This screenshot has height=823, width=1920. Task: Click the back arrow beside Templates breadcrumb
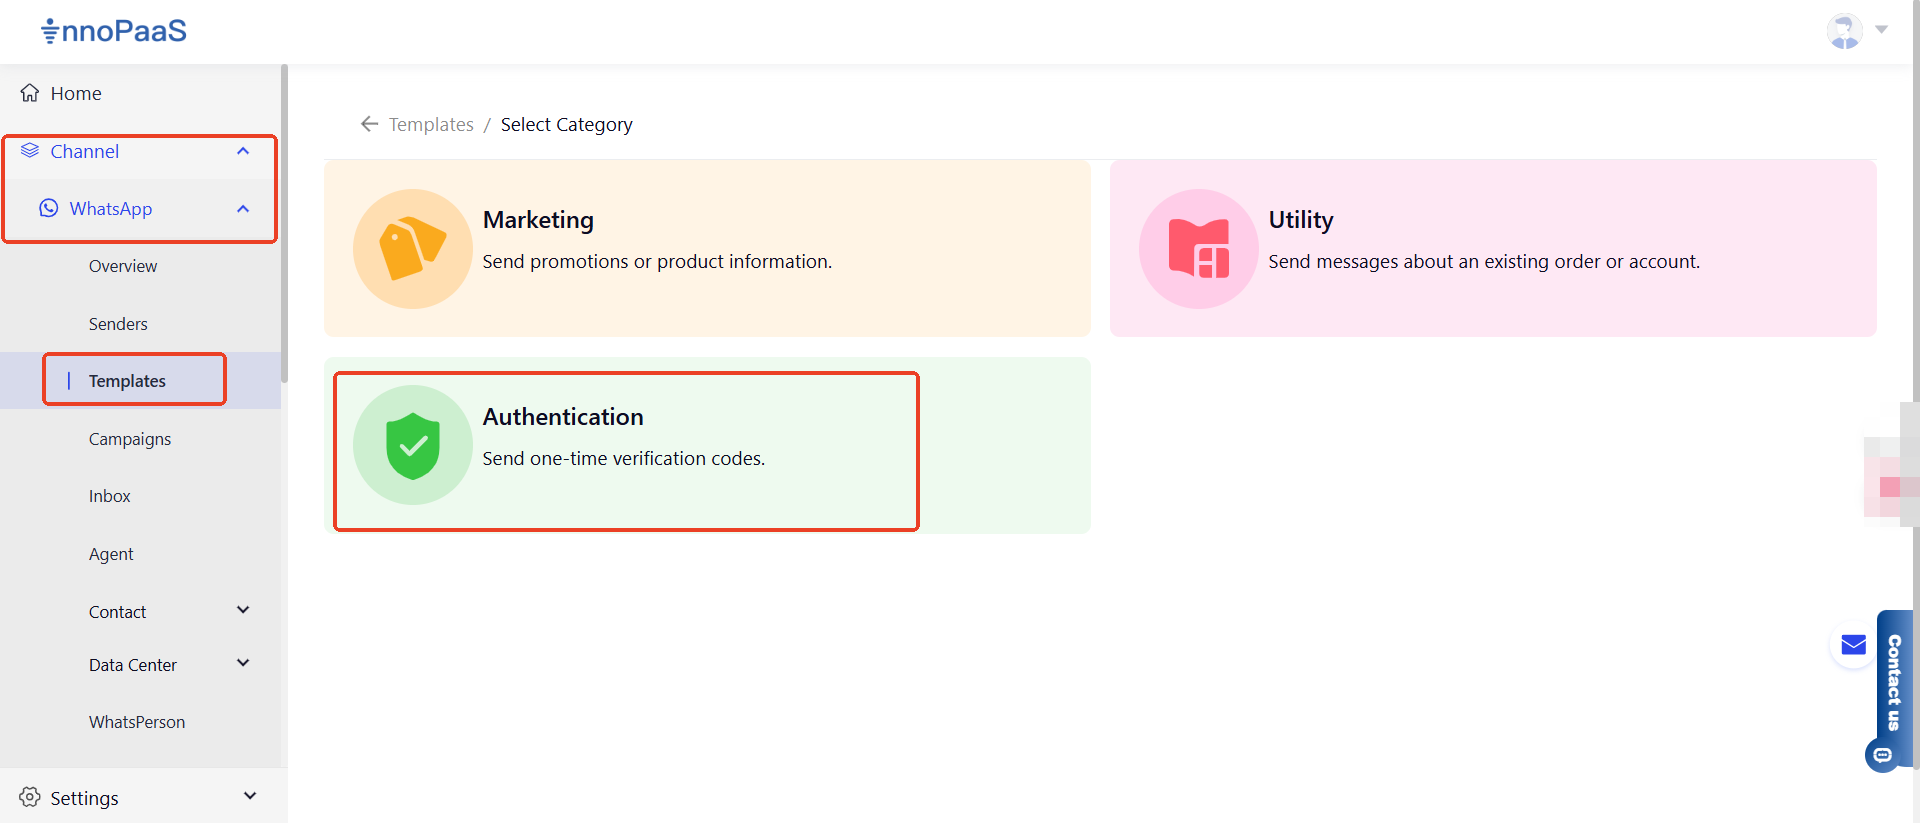369,124
